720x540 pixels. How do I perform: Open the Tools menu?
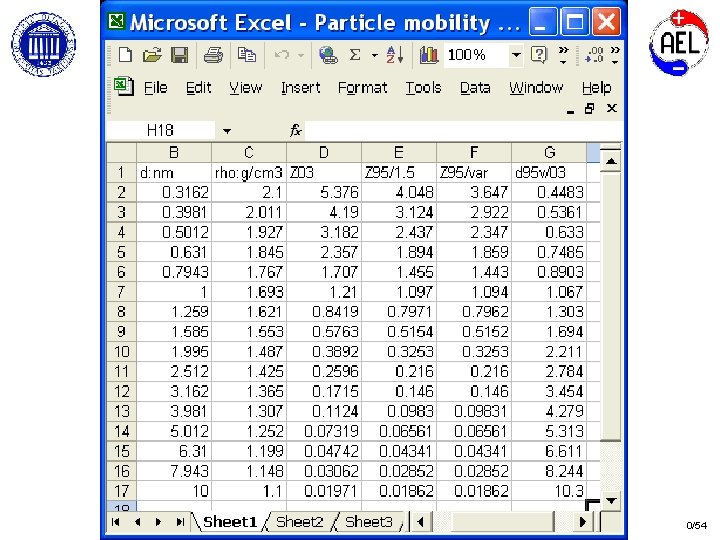pyautogui.click(x=423, y=87)
